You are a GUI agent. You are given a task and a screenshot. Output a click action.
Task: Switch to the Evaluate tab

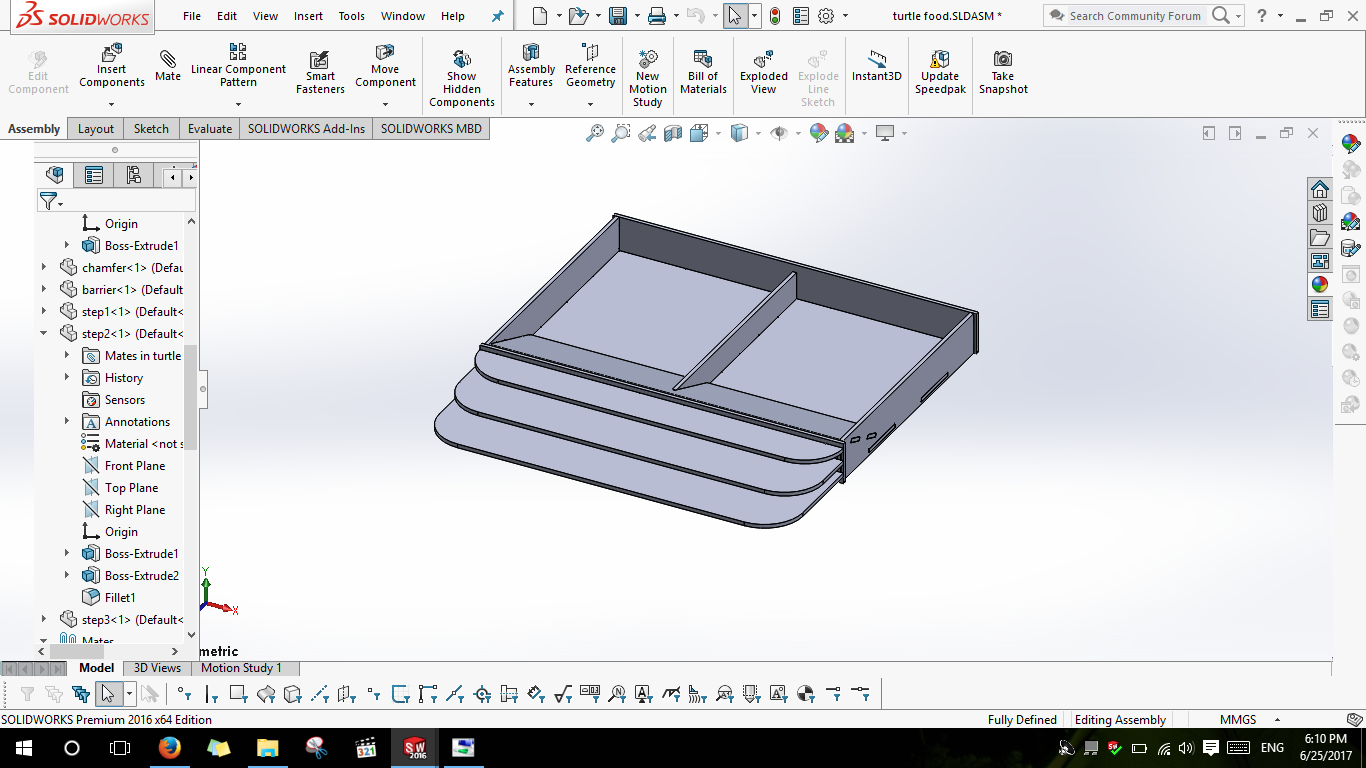[210, 129]
